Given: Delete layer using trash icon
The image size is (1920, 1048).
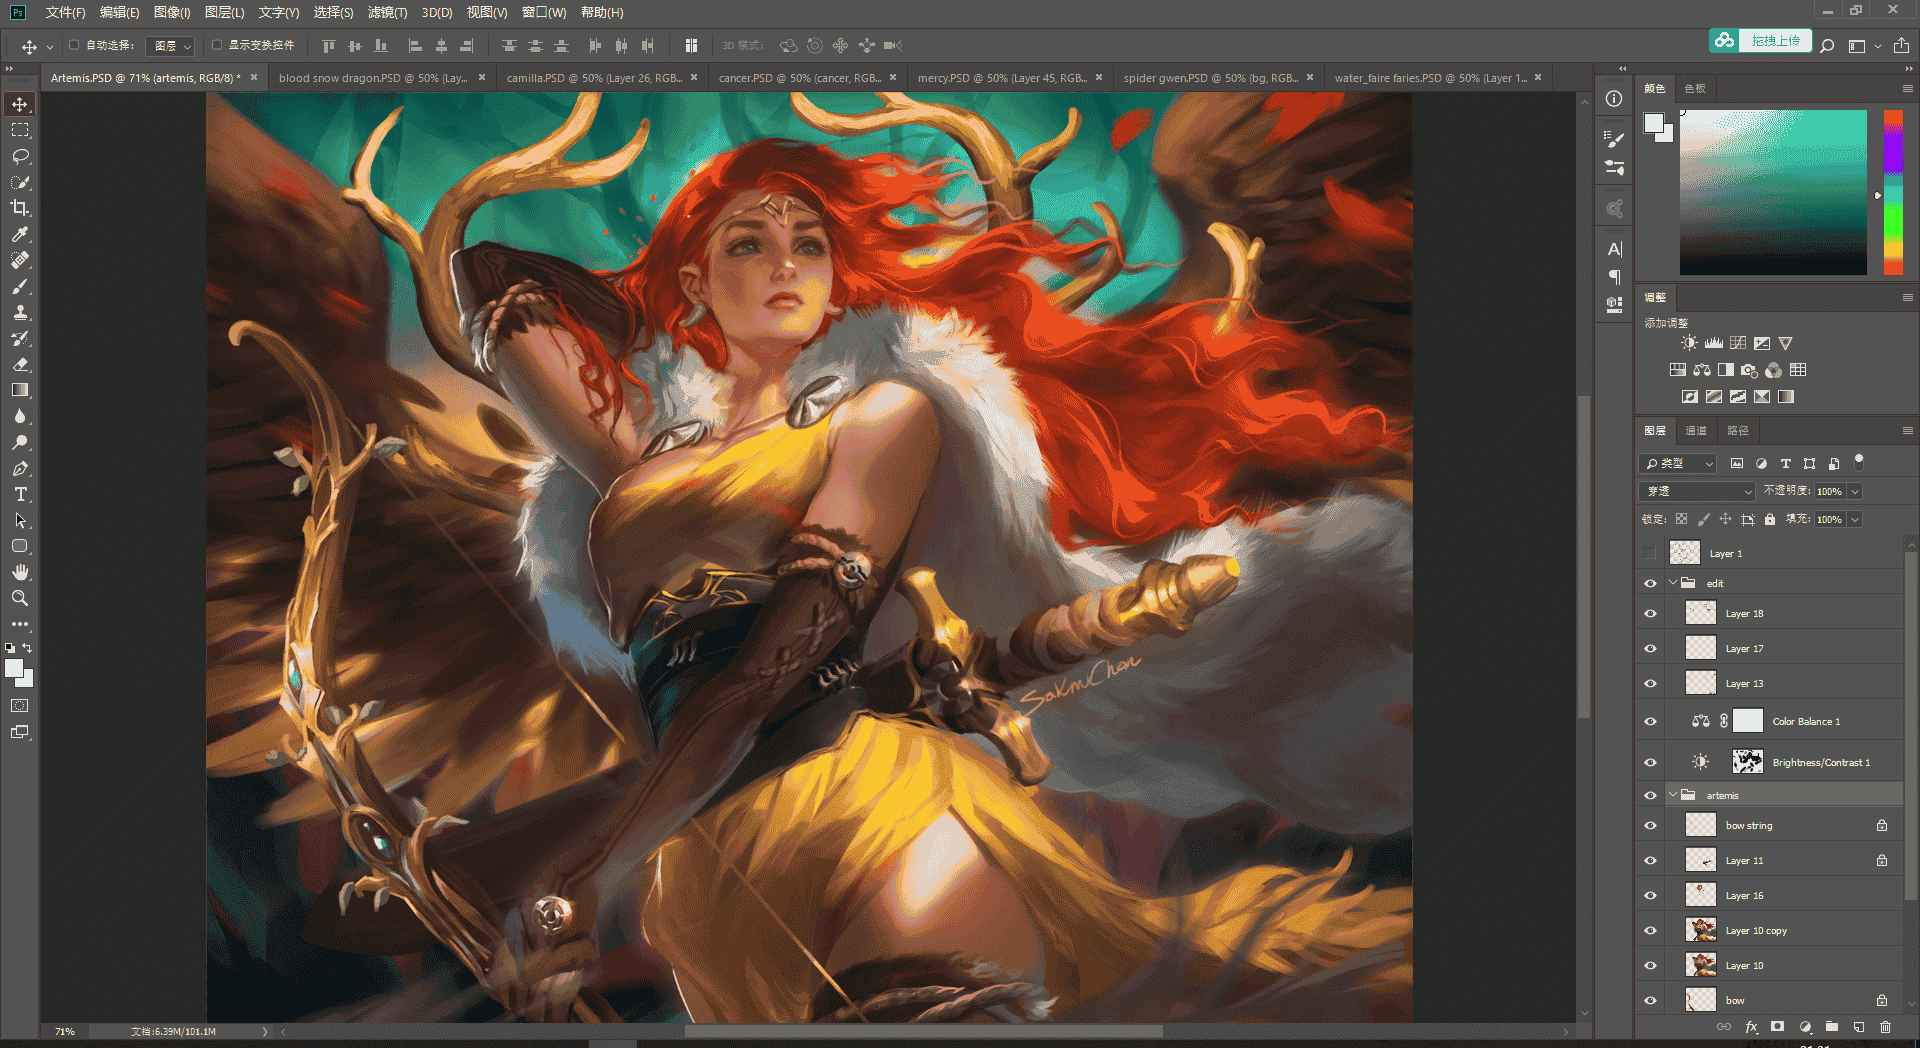Looking at the screenshot, I should pyautogui.click(x=1885, y=1027).
